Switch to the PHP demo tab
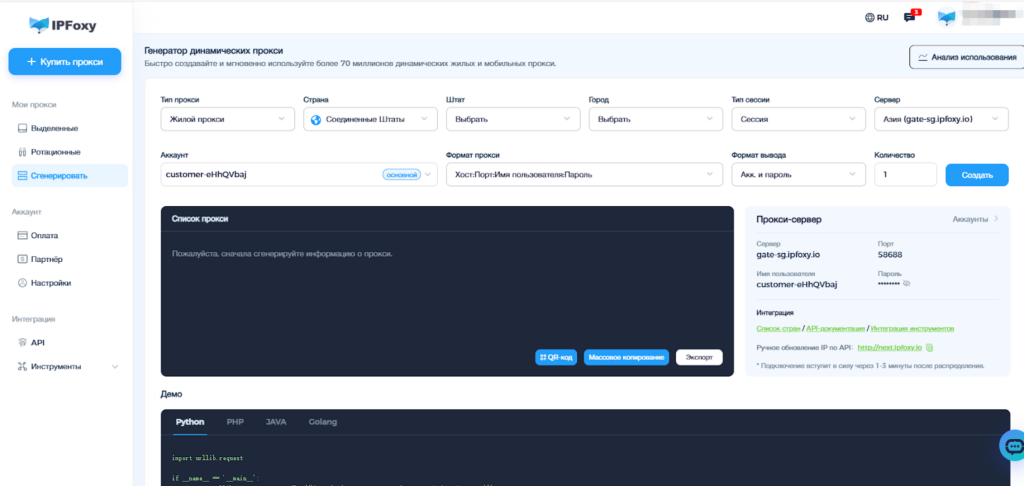This screenshot has width=1024, height=486. point(235,422)
